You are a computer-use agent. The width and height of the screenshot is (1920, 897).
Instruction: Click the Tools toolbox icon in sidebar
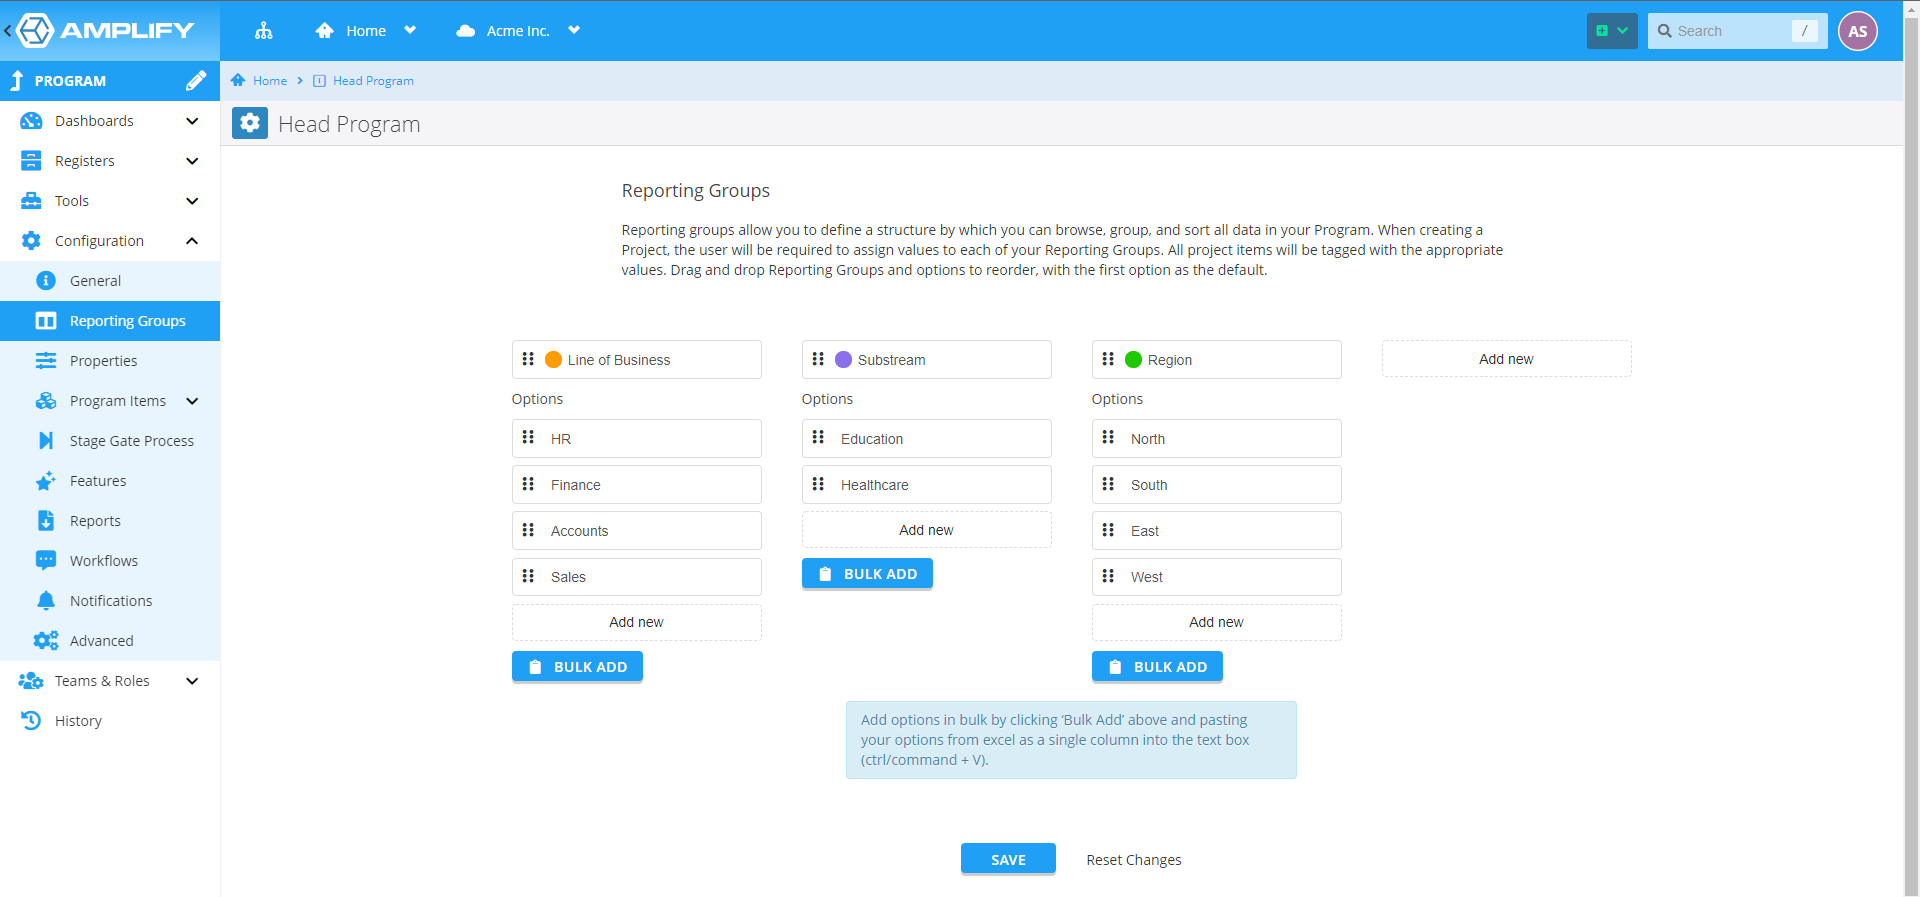point(31,201)
